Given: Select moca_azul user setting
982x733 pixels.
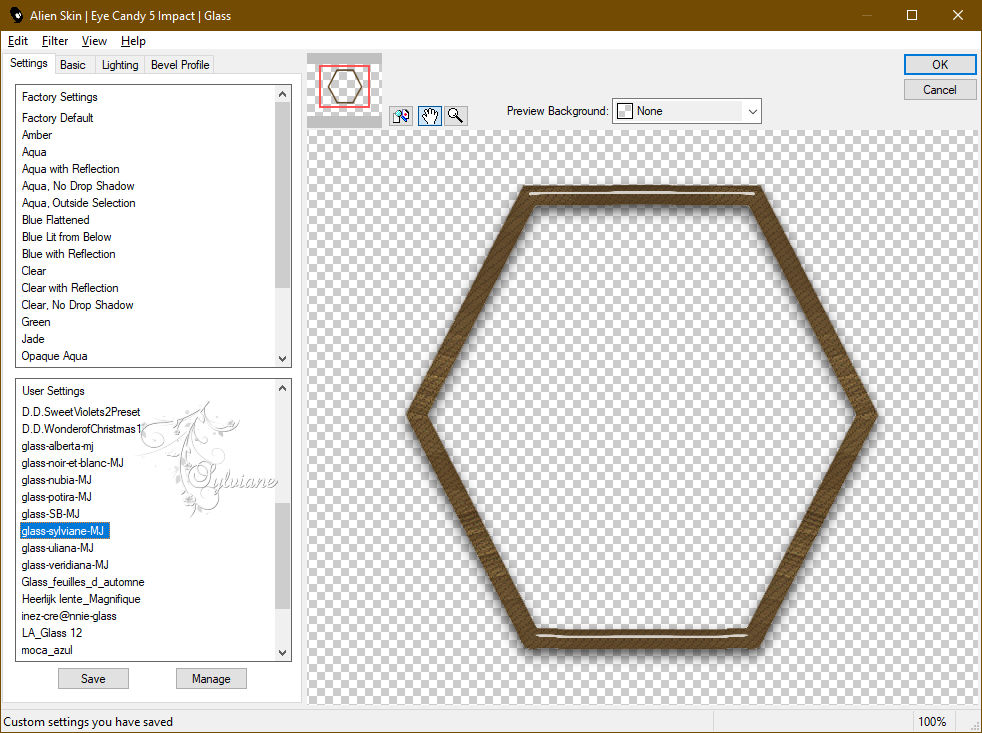Looking at the screenshot, I should pos(47,650).
